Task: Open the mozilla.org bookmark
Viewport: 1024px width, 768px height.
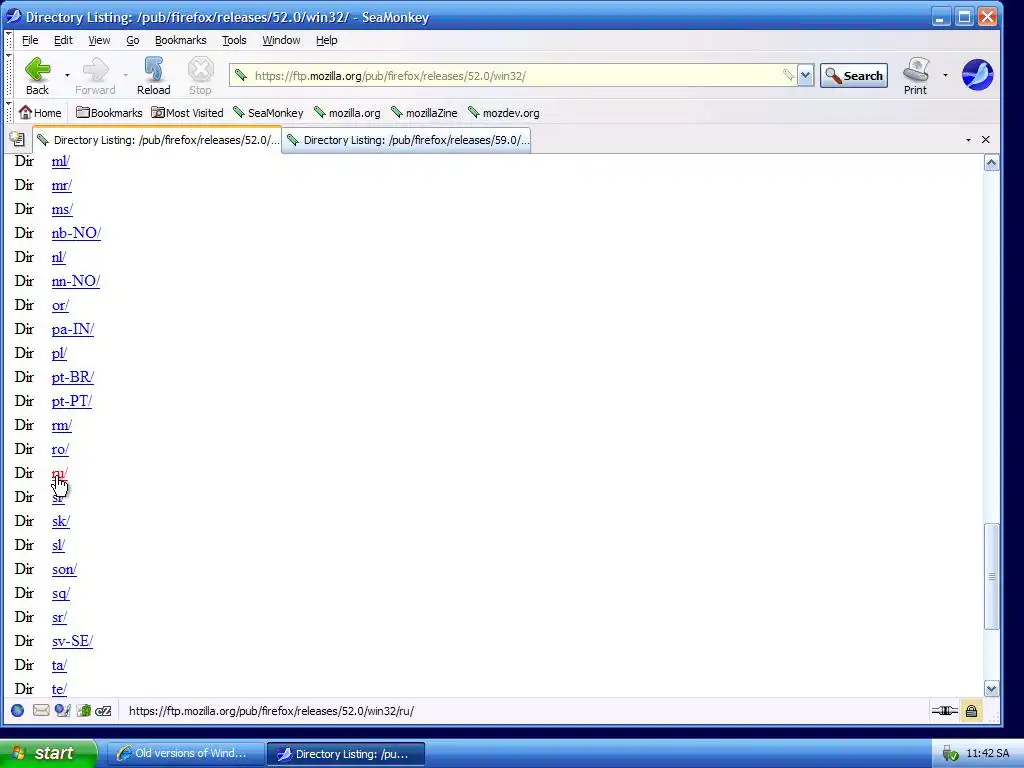Action: (347, 113)
